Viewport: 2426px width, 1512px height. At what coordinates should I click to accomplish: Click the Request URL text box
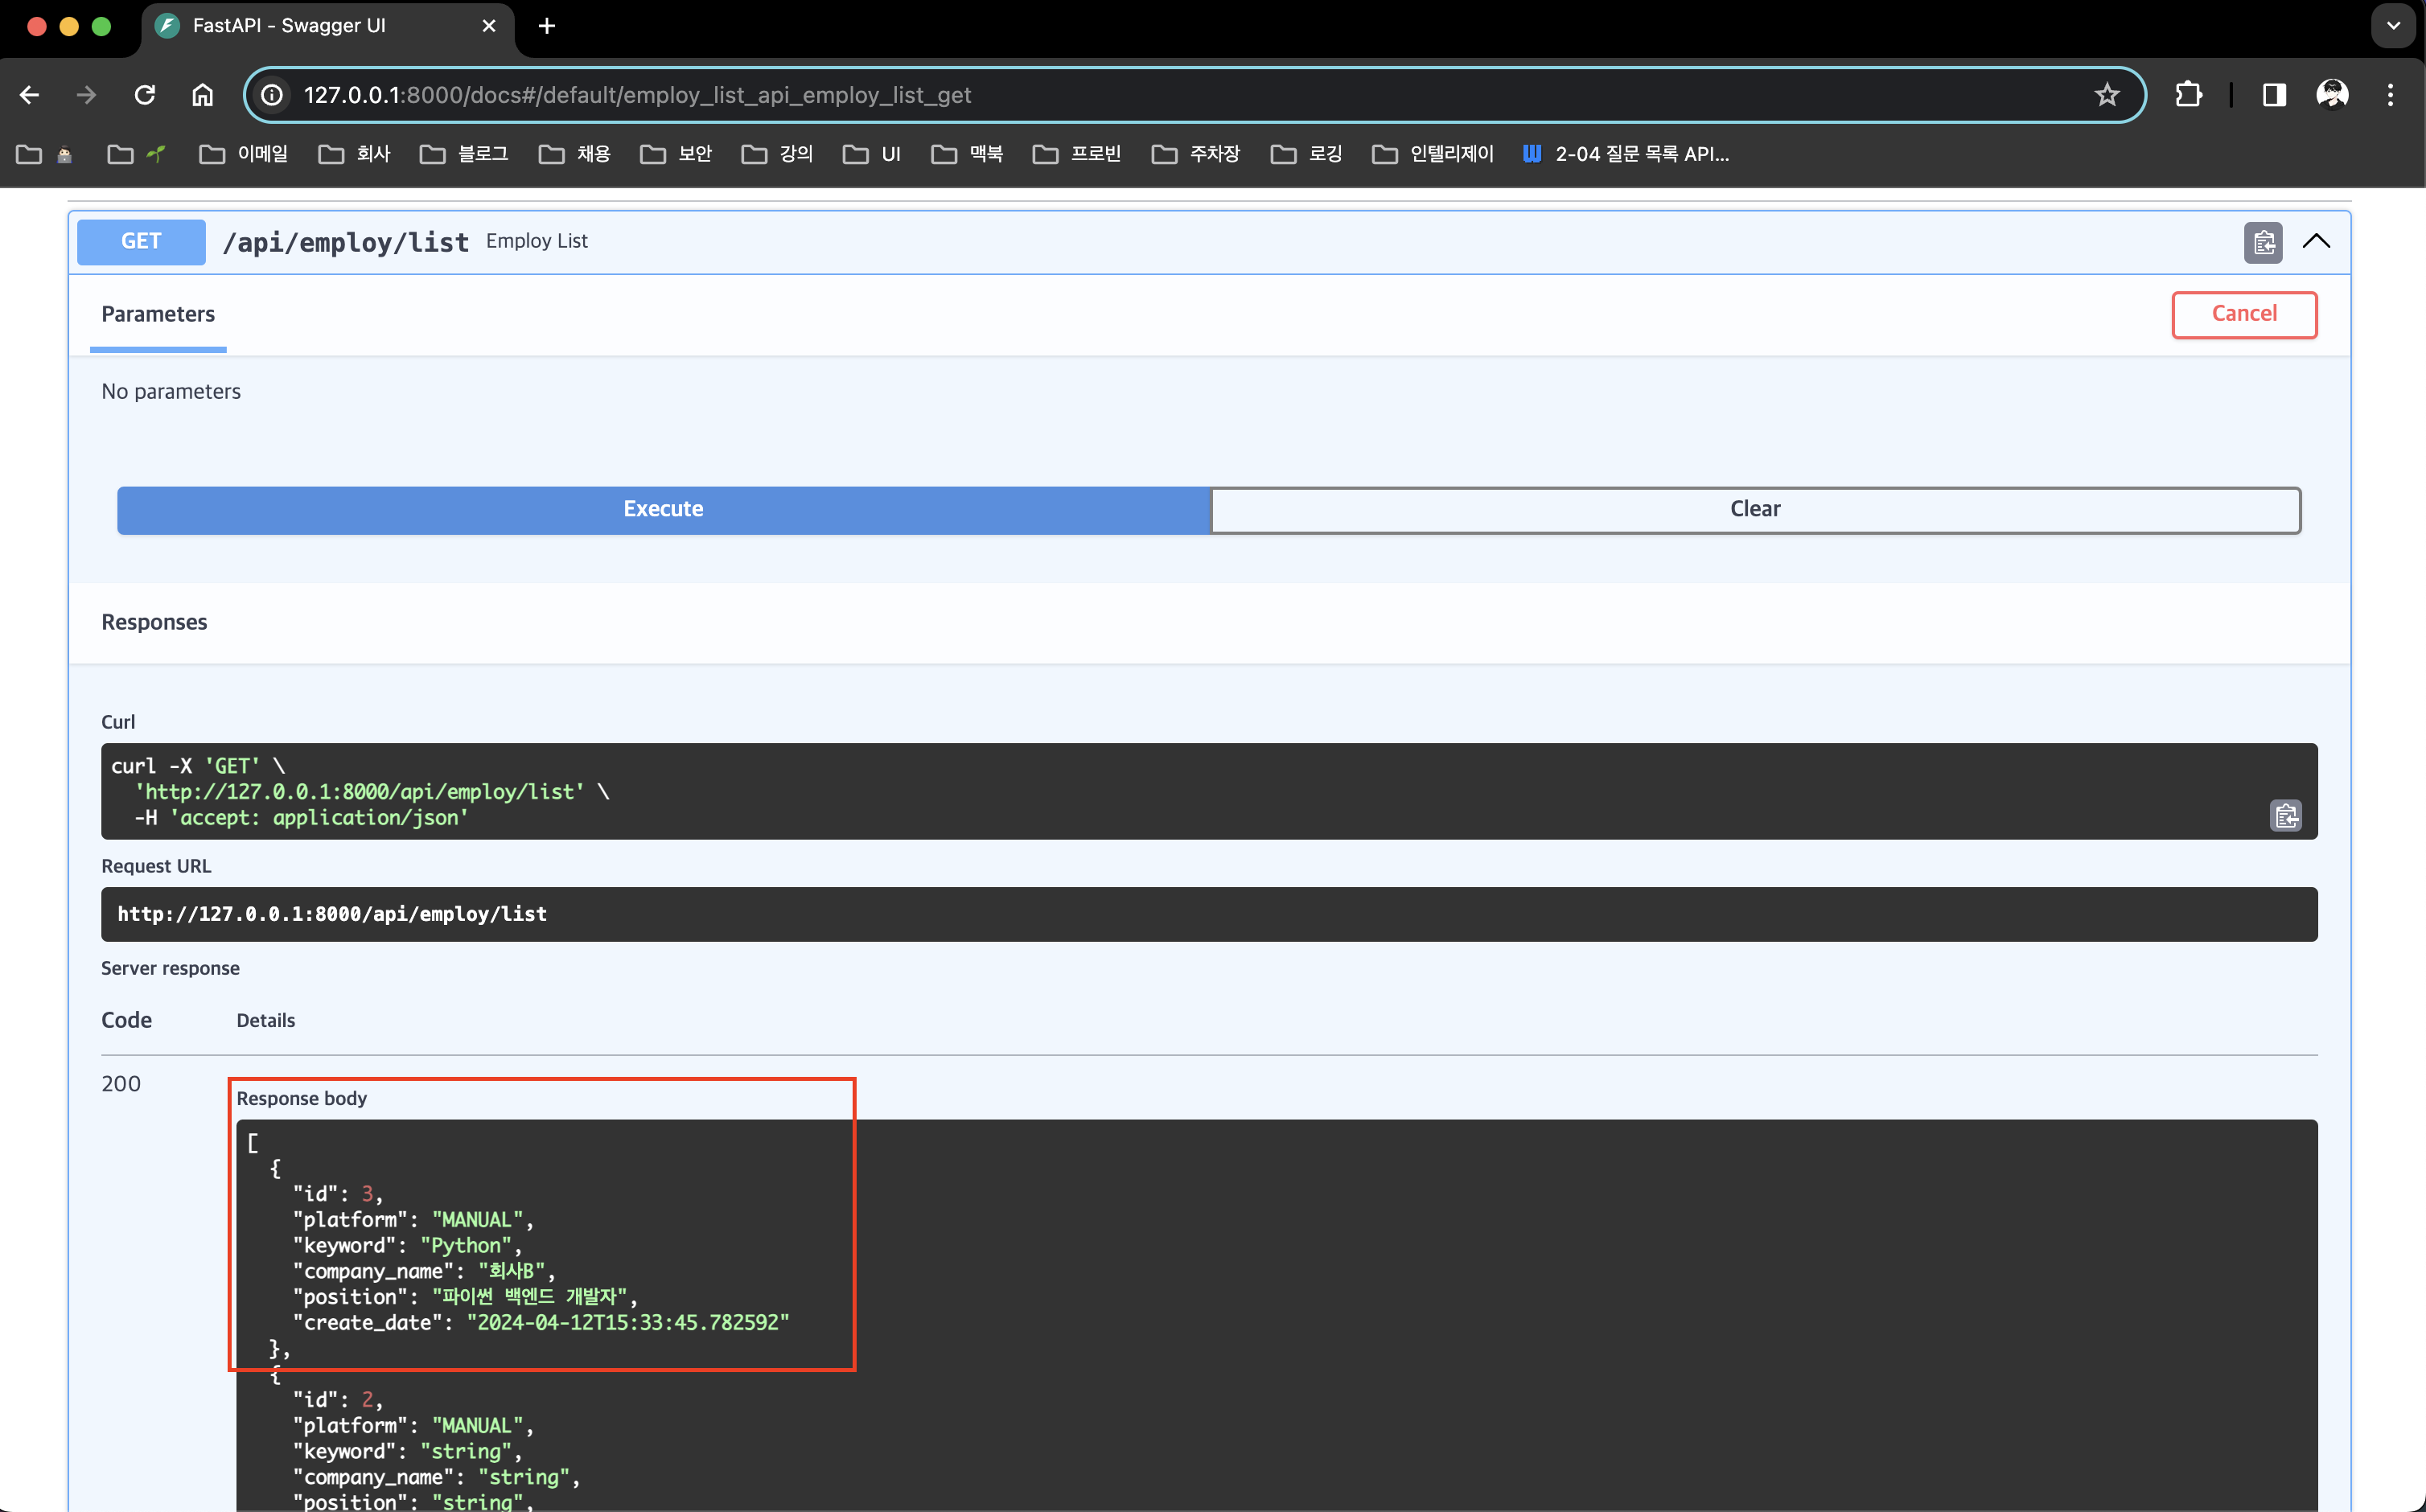(x=1209, y=914)
